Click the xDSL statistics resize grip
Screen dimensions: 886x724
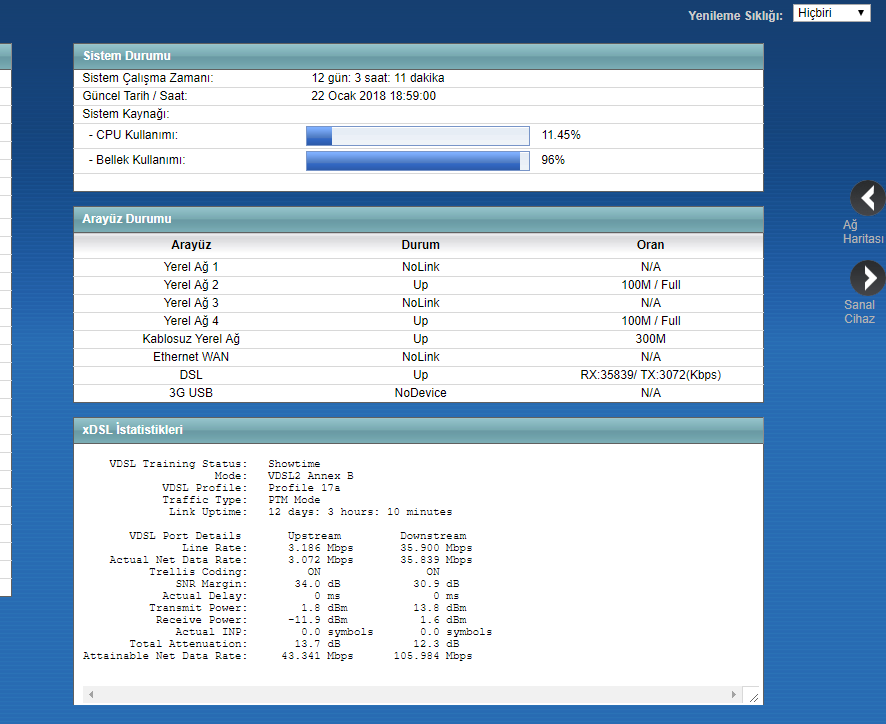pyautogui.click(x=754, y=697)
